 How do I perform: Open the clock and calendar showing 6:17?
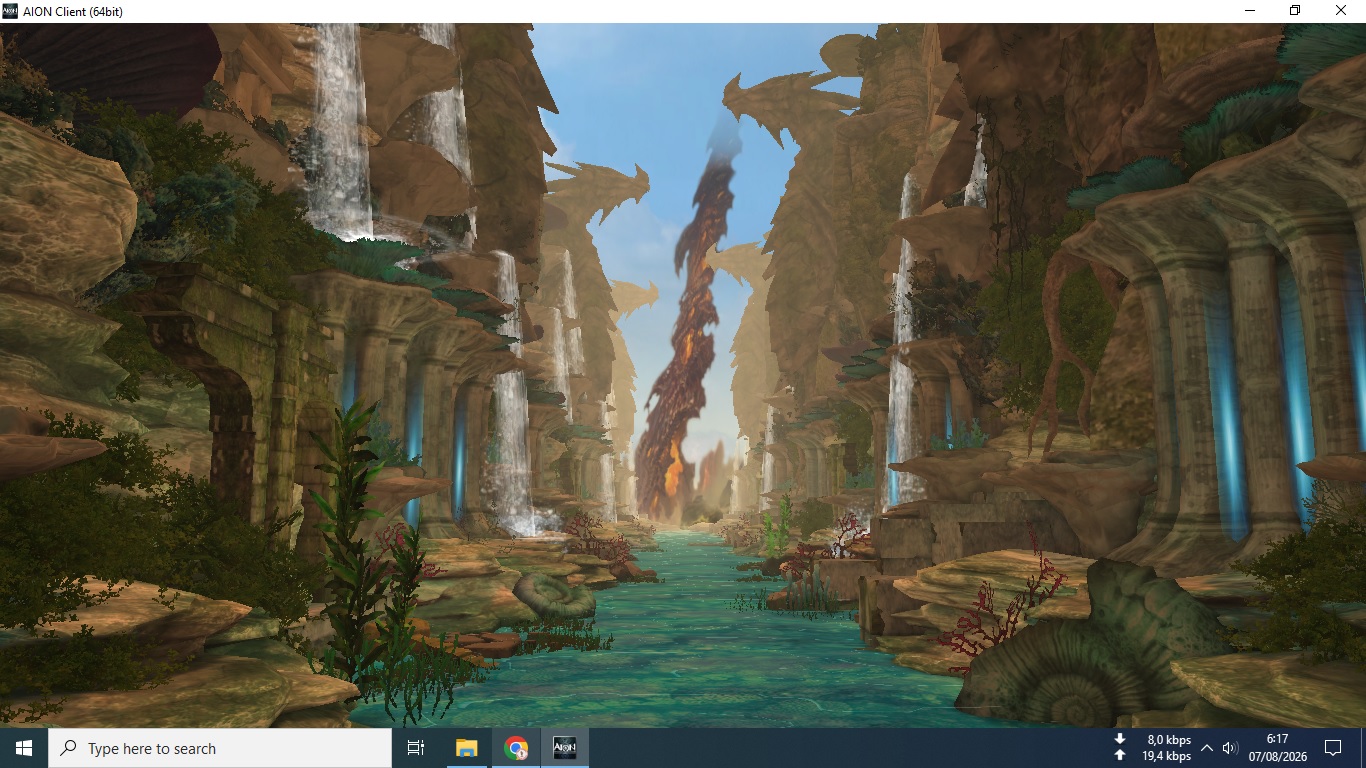[1276, 748]
